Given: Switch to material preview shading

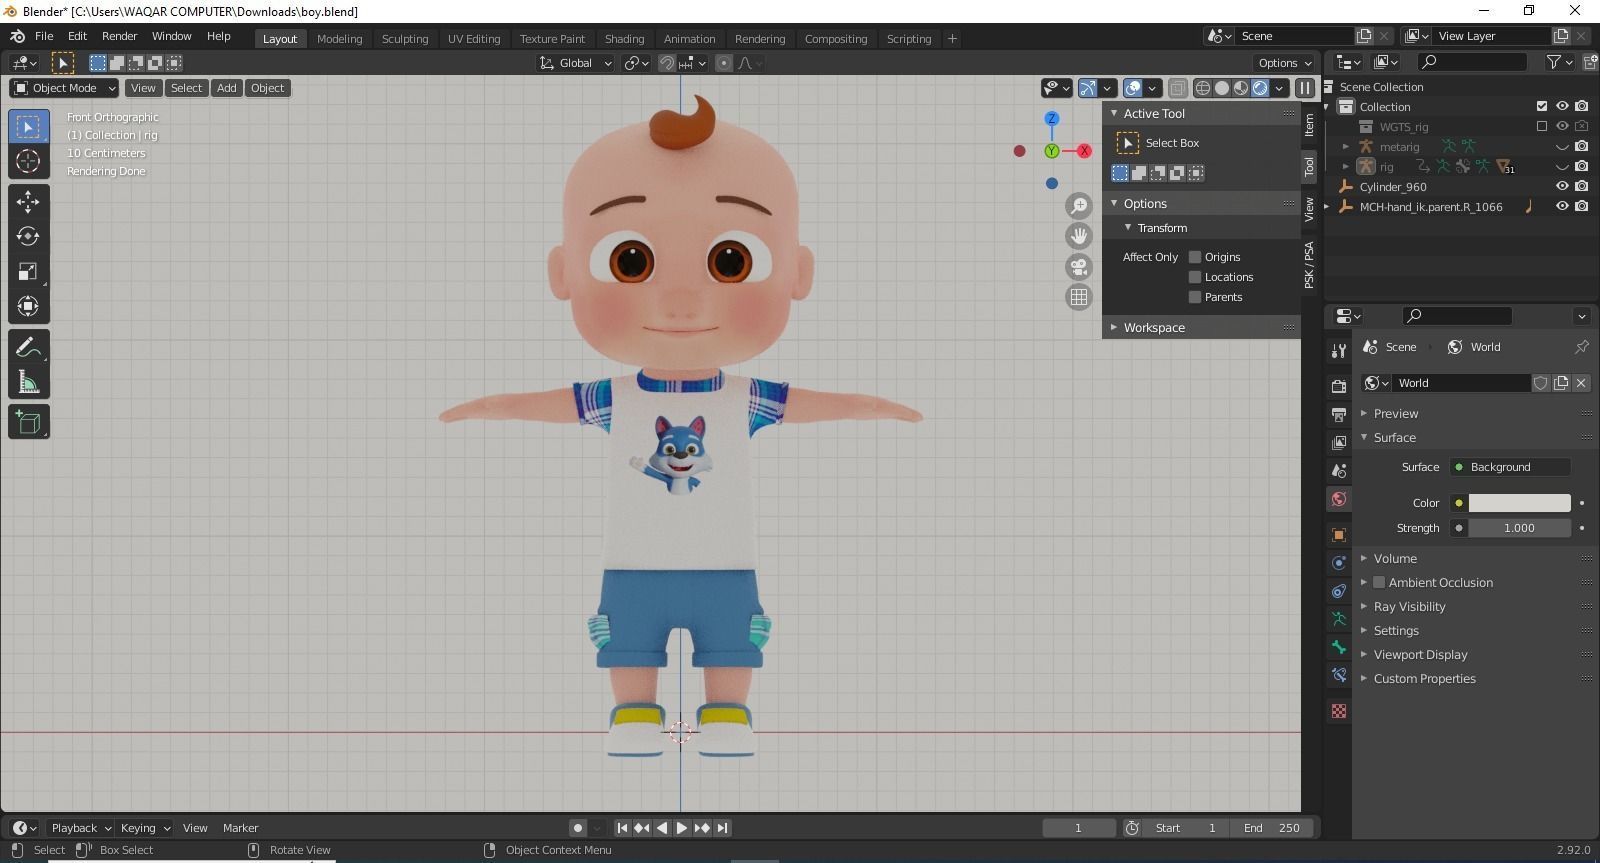Looking at the screenshot, I should [1241, 88].
